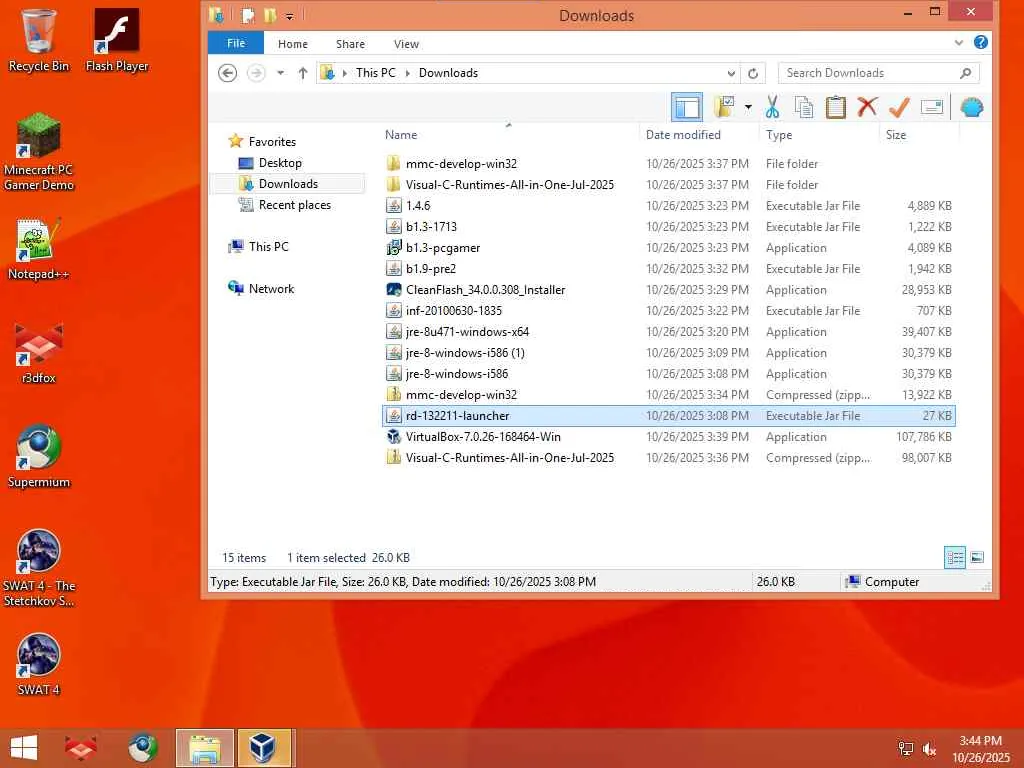Open the Home ribbon tab

click(293, 44)
